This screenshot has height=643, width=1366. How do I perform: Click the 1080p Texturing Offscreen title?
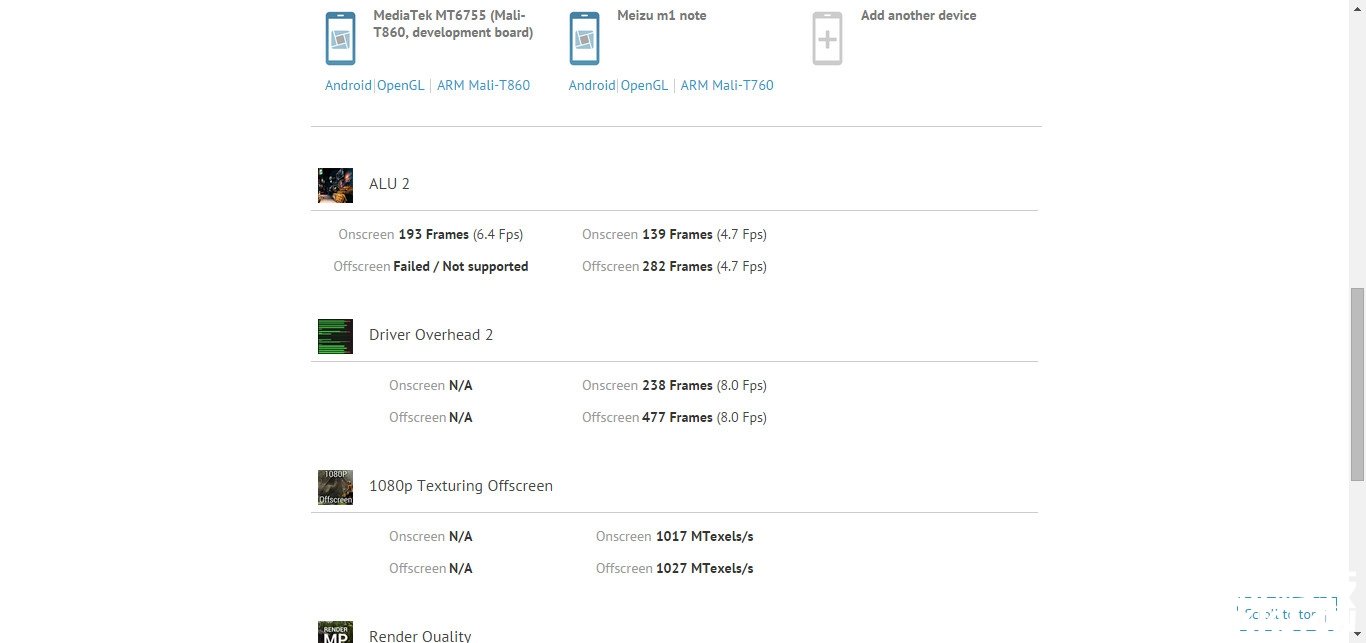461,486
